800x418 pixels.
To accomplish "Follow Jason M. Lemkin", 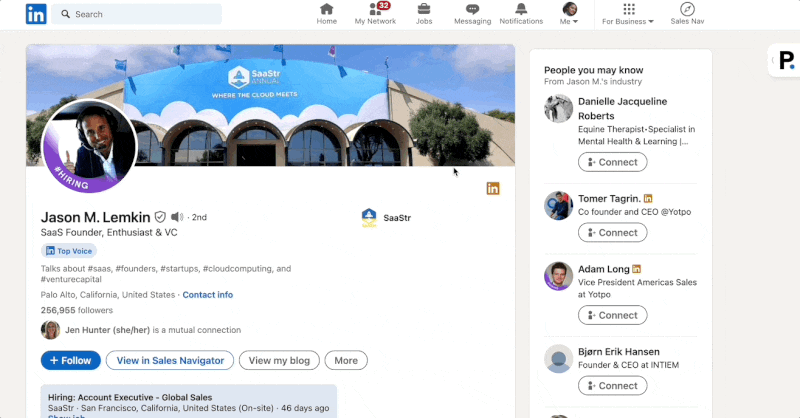I will [71, 361].
